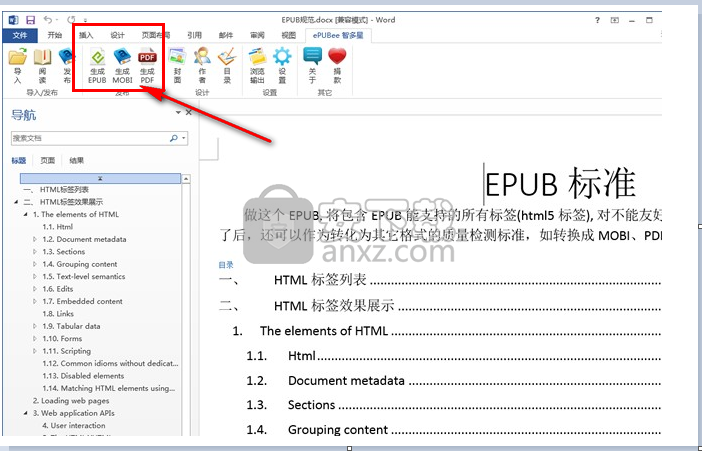The image size is (702, 451).
Task: Click the 关于 about speech bubble icon
Action: pos(312,66)
